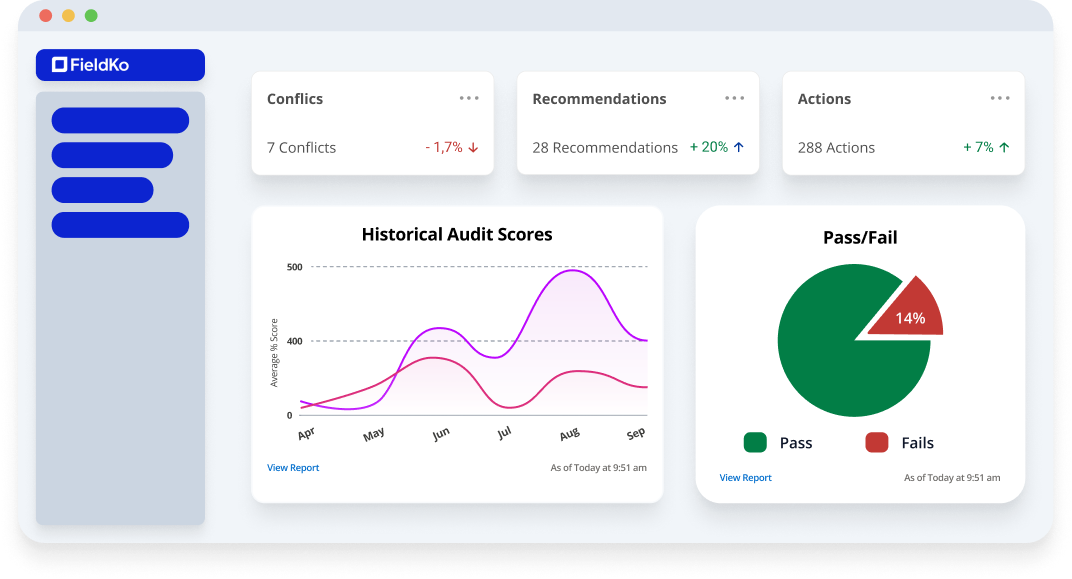Click the 'Pass' legend label
Viewport: 1072px width, 579px height.
pos(796,443)
